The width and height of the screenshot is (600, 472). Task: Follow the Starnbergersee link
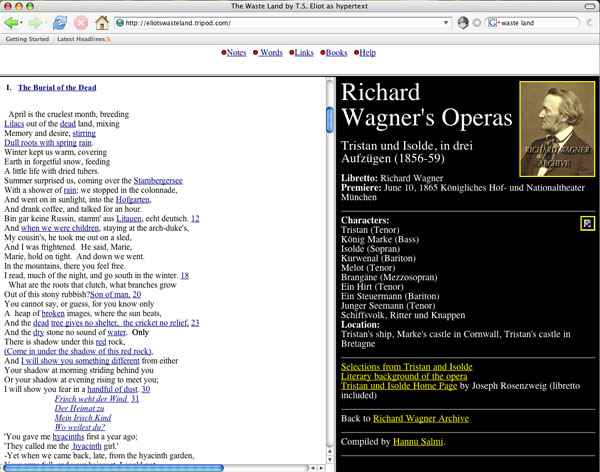point(158,181)
